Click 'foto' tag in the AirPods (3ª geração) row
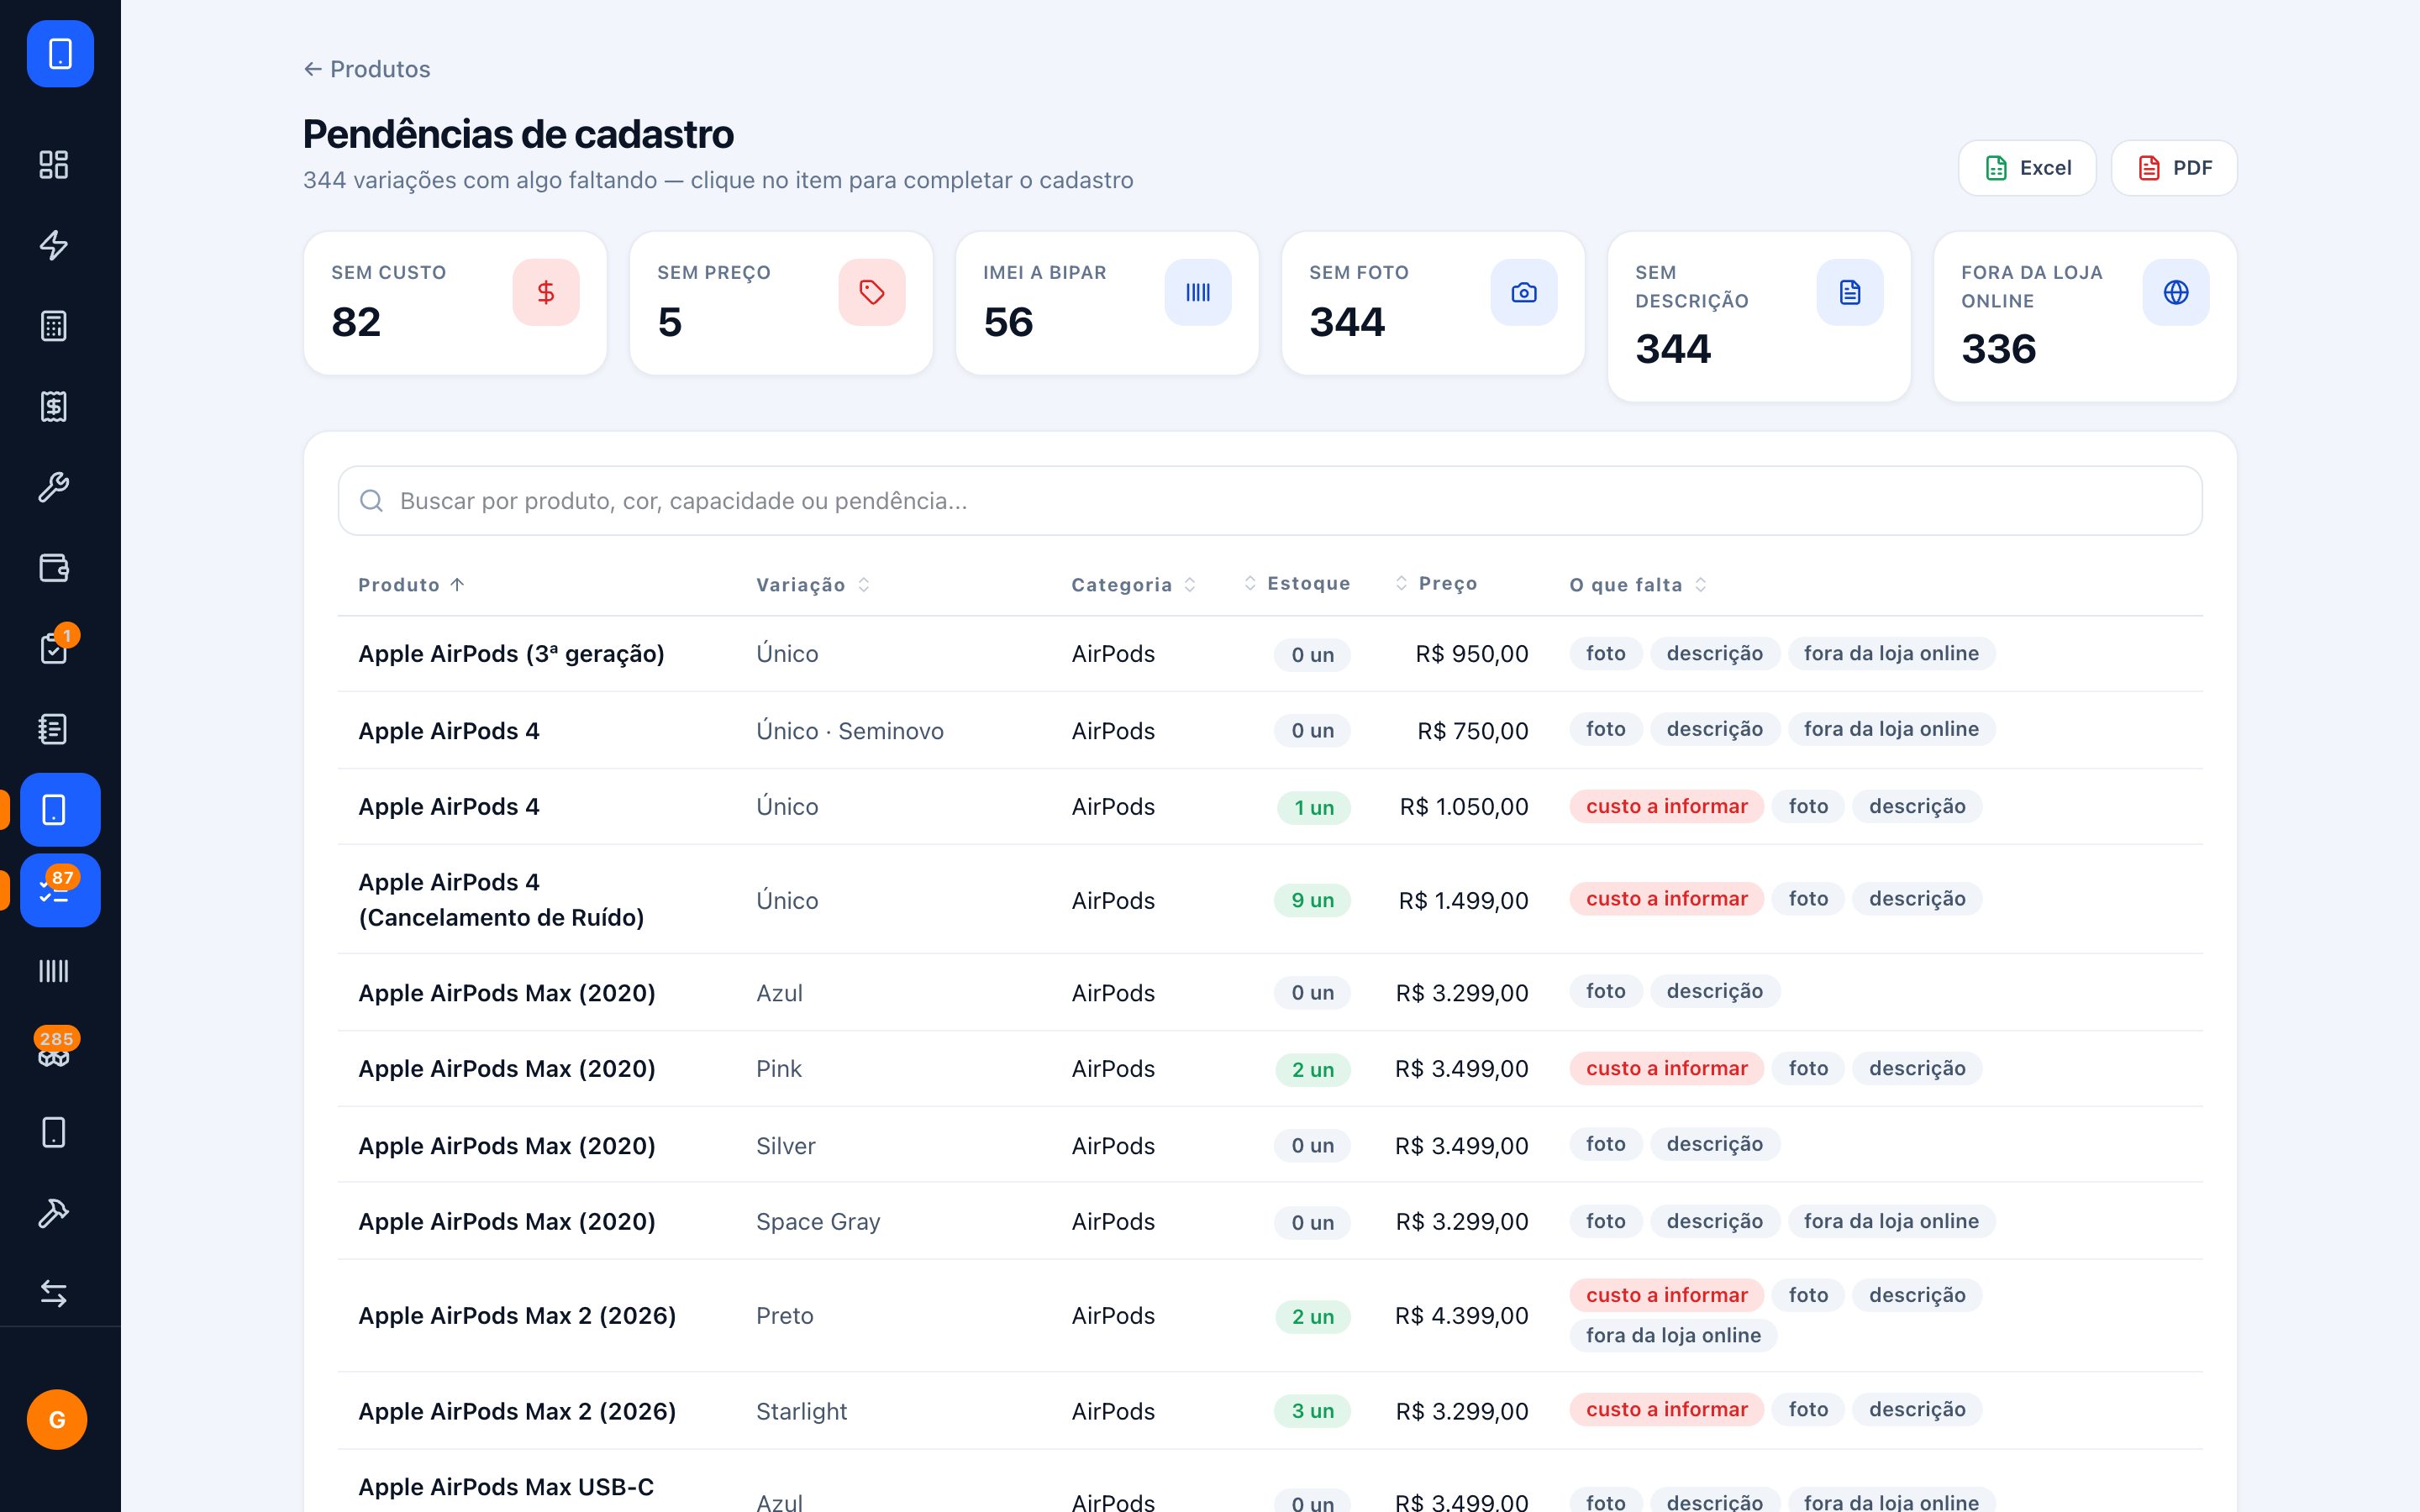This screenshot has height=1512, width=2420. coord(1606,653)
